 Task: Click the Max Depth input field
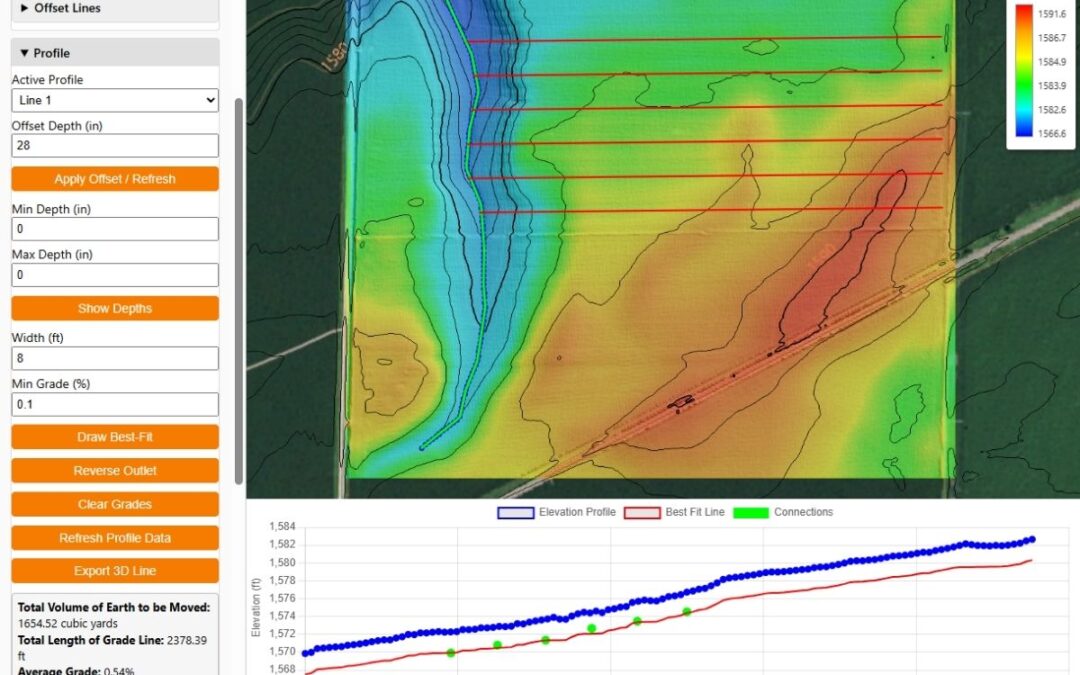(115, 275)
